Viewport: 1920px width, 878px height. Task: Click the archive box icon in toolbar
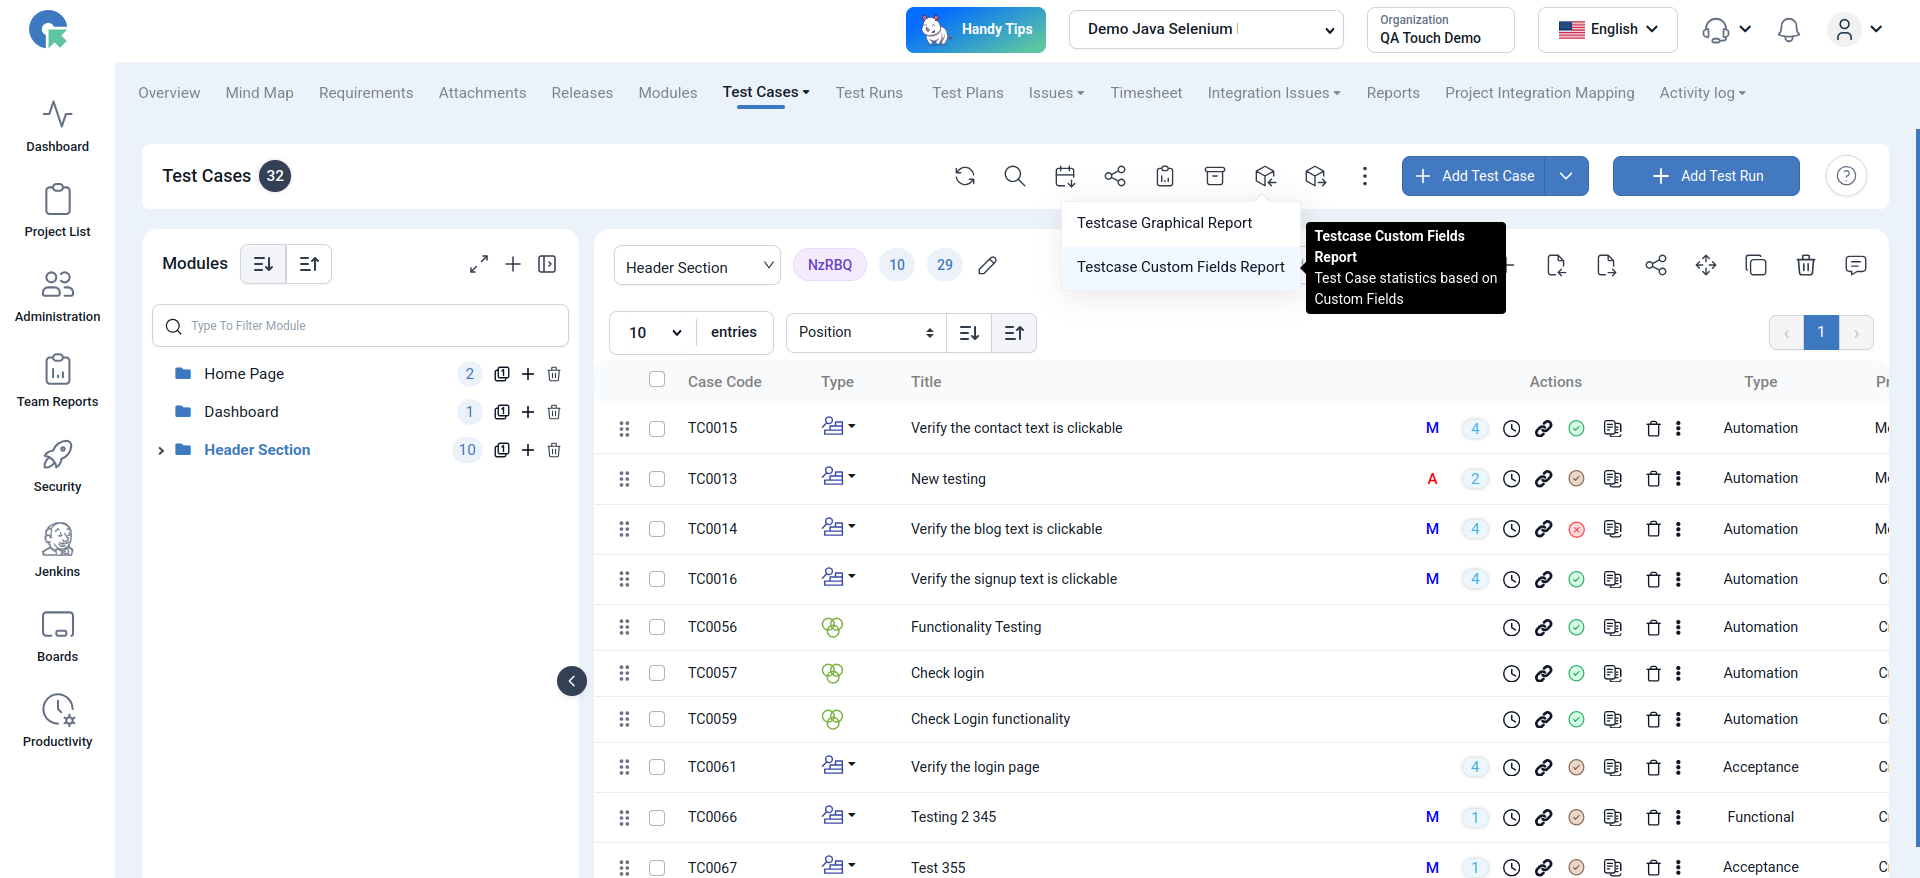click(x=1214, y=176)
